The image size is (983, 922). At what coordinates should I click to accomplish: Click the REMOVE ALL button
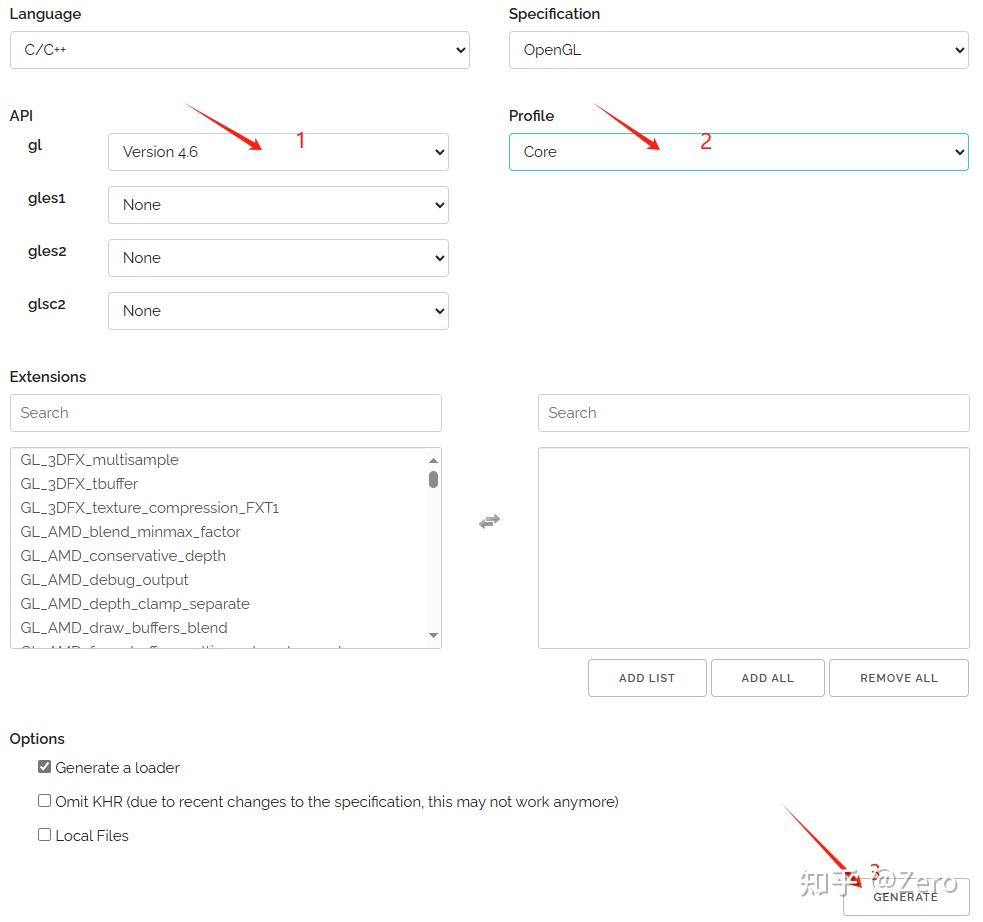click(x=898, y=678)
